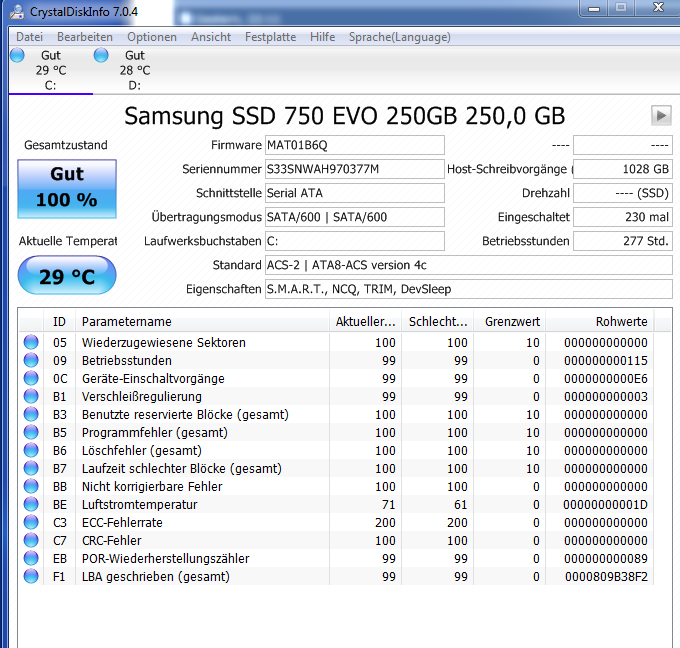The height and width of the screenshot is (648, 680).
Task: Click the serial number field S33SNWAH970377M
Action: coord(354,169)
